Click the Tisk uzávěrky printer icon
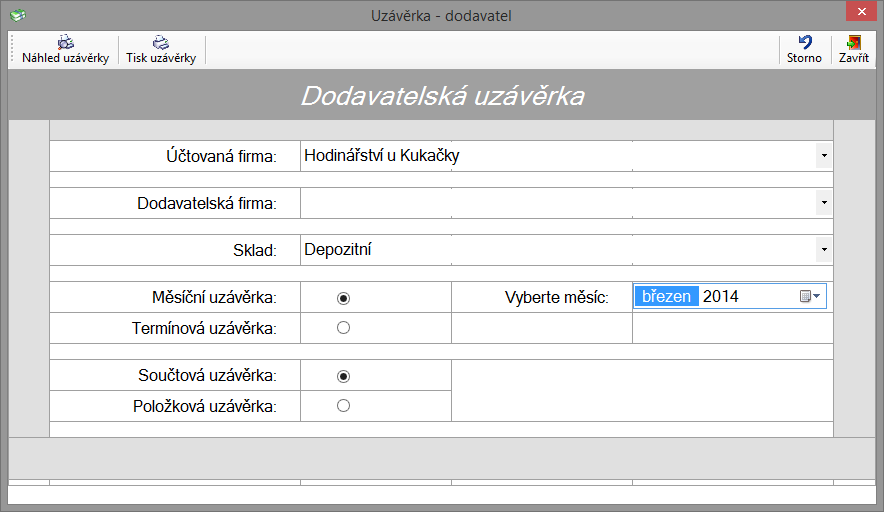 (161, 42)
